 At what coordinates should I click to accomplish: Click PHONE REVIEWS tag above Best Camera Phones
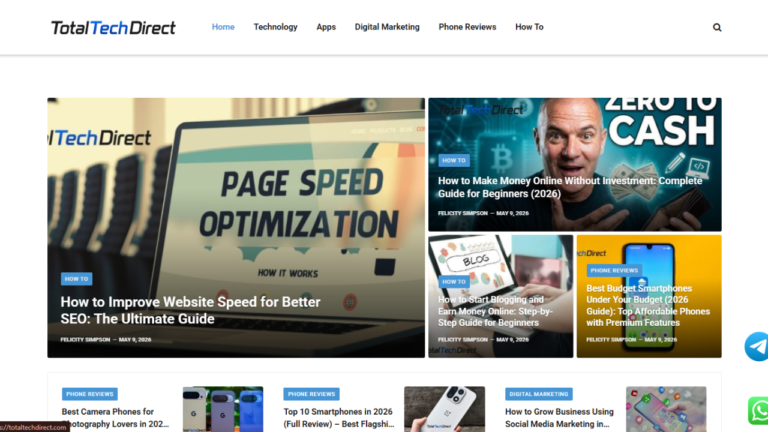pos(90,394)
